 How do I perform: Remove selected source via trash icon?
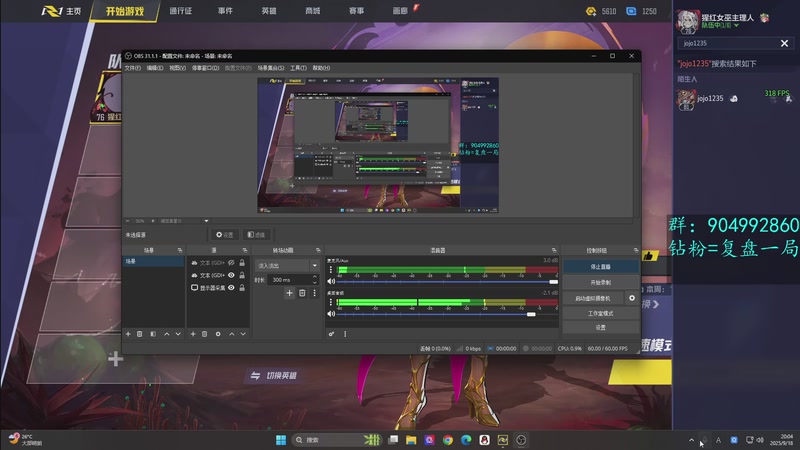click(205, 334)
